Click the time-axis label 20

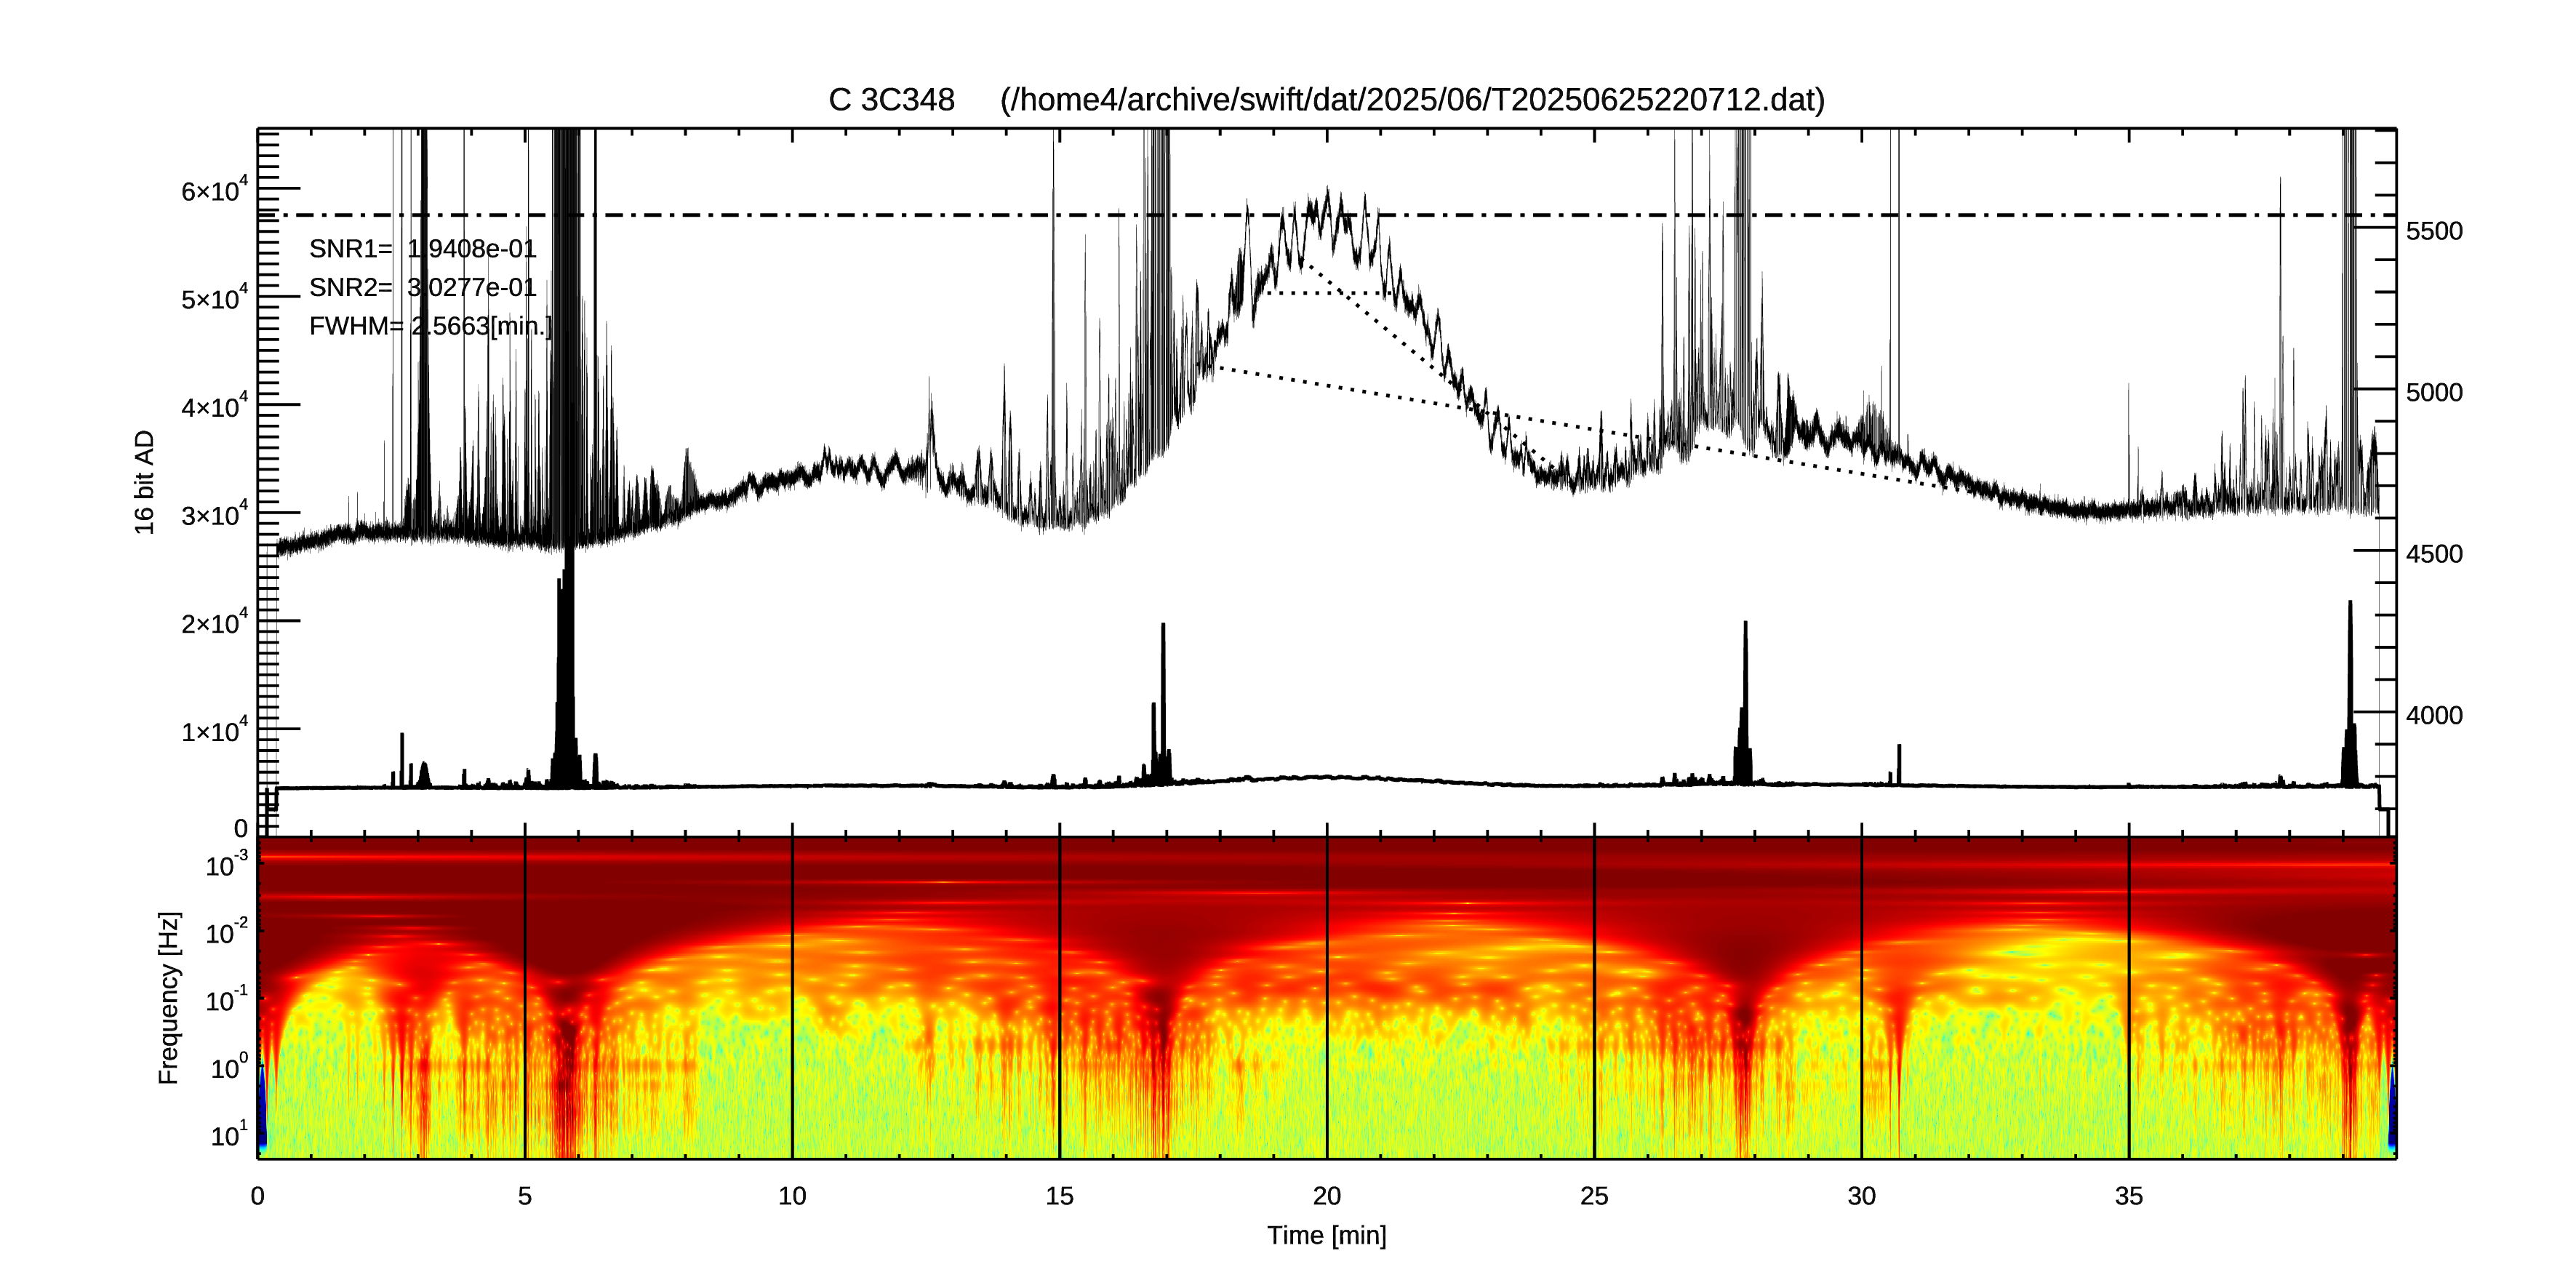[x=1327, y=1196]
